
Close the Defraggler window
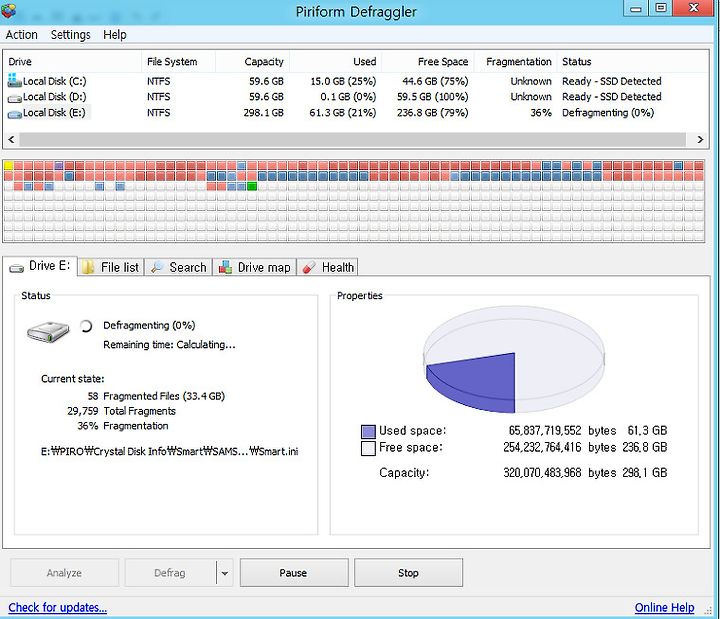pyautogui.click(x=694, y=8)
